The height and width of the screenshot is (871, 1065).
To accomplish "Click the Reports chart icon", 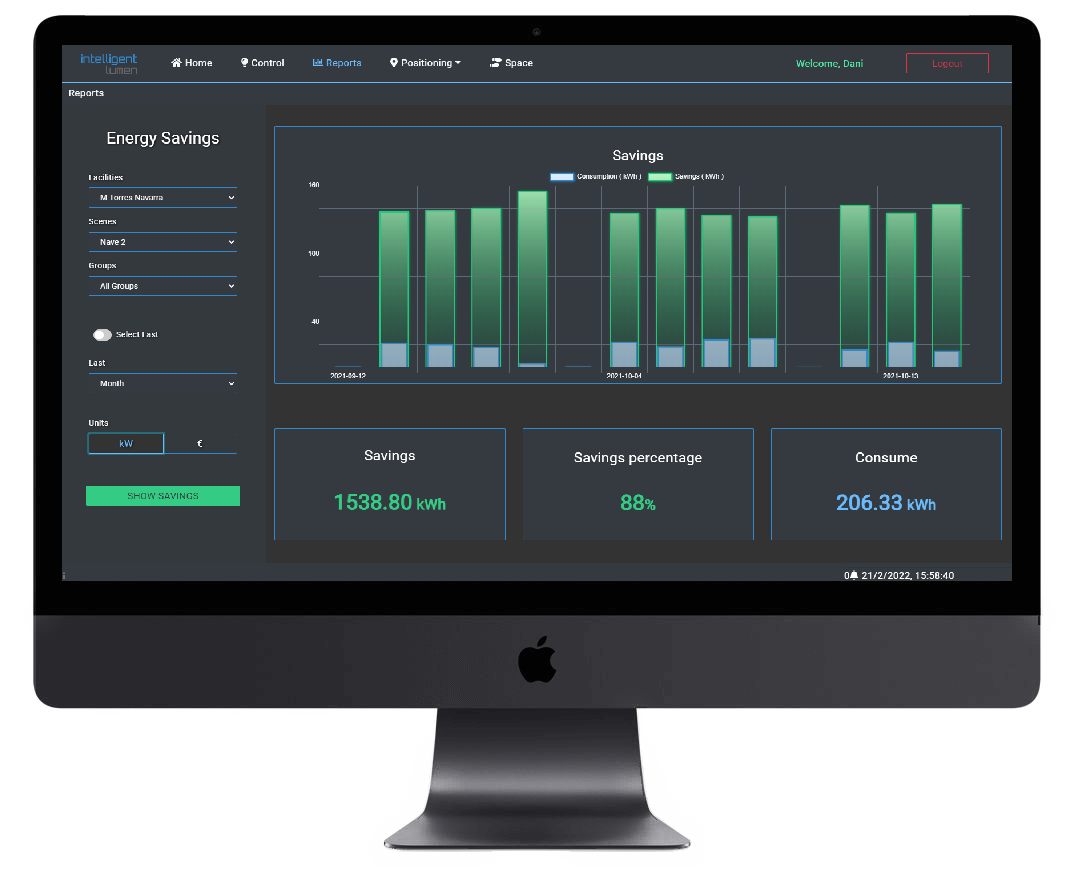I will pyautogui.click(x=317, y=63).
